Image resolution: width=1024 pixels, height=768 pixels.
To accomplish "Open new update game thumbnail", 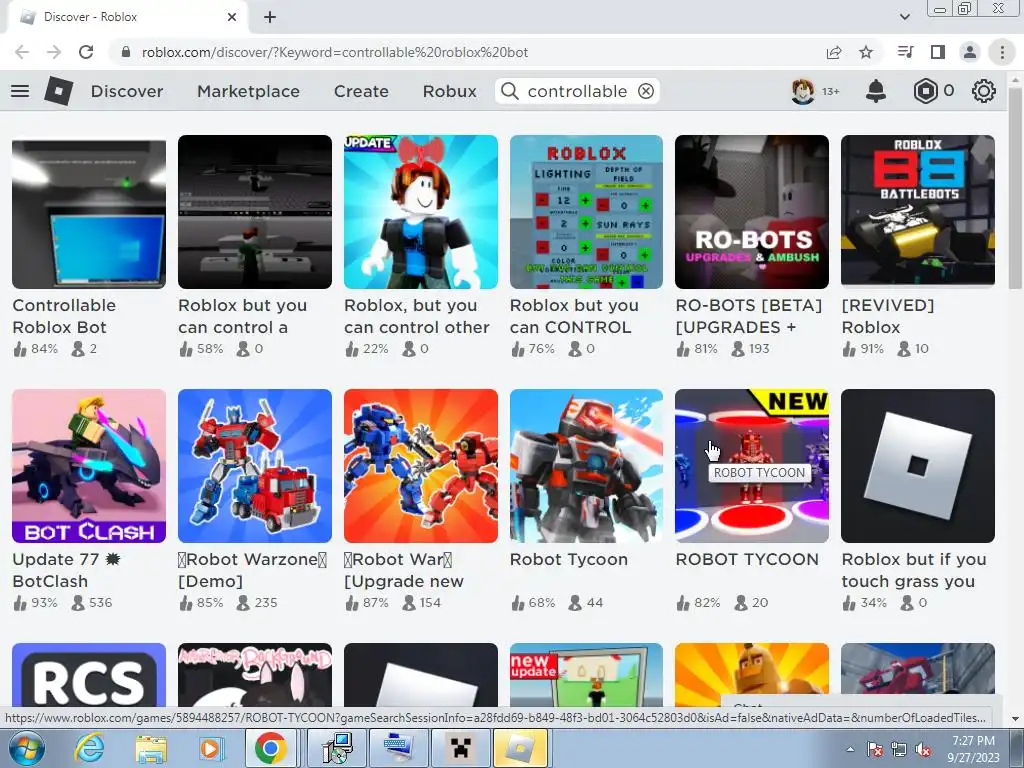I will point(586,677).
